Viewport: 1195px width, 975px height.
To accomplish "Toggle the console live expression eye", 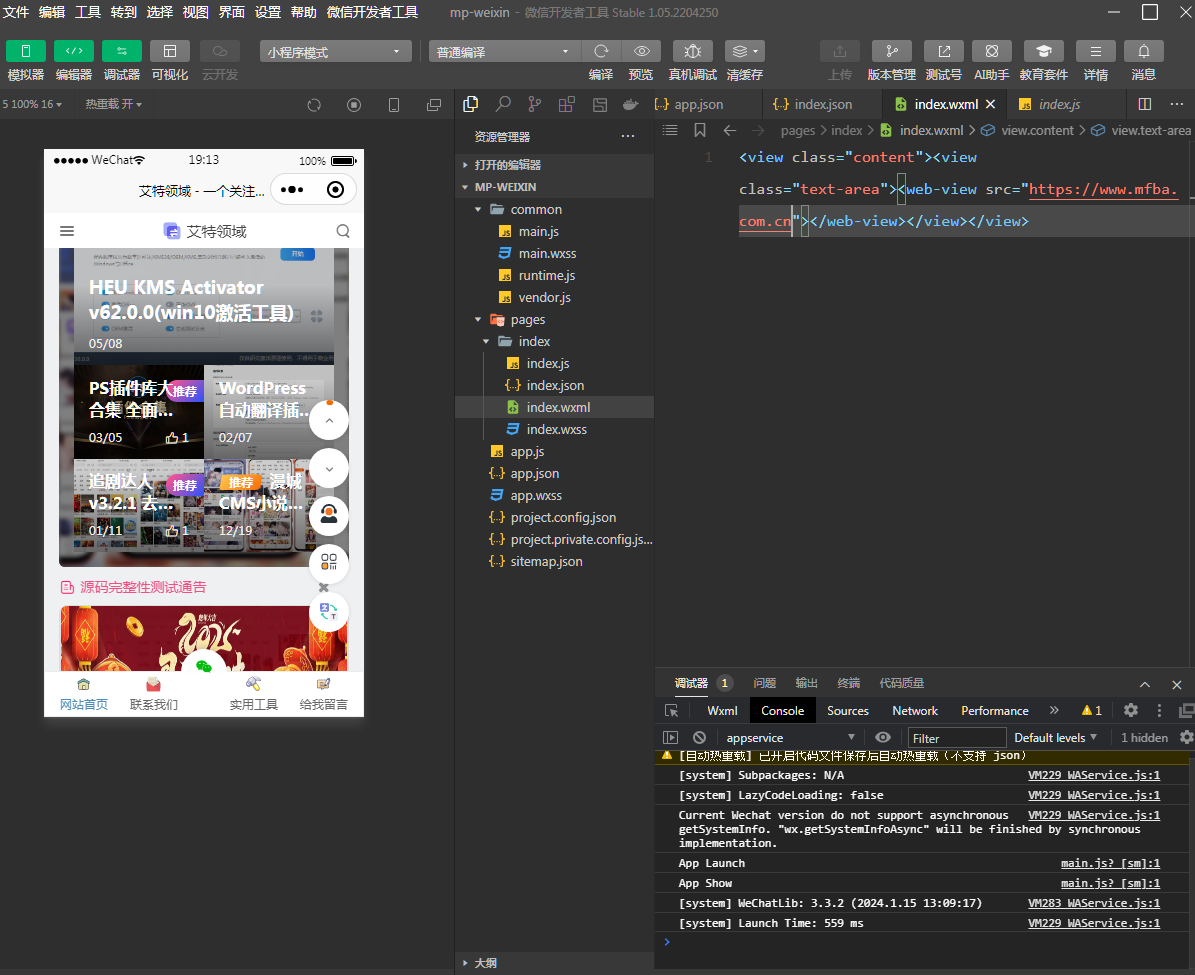I will click(883, 737).
